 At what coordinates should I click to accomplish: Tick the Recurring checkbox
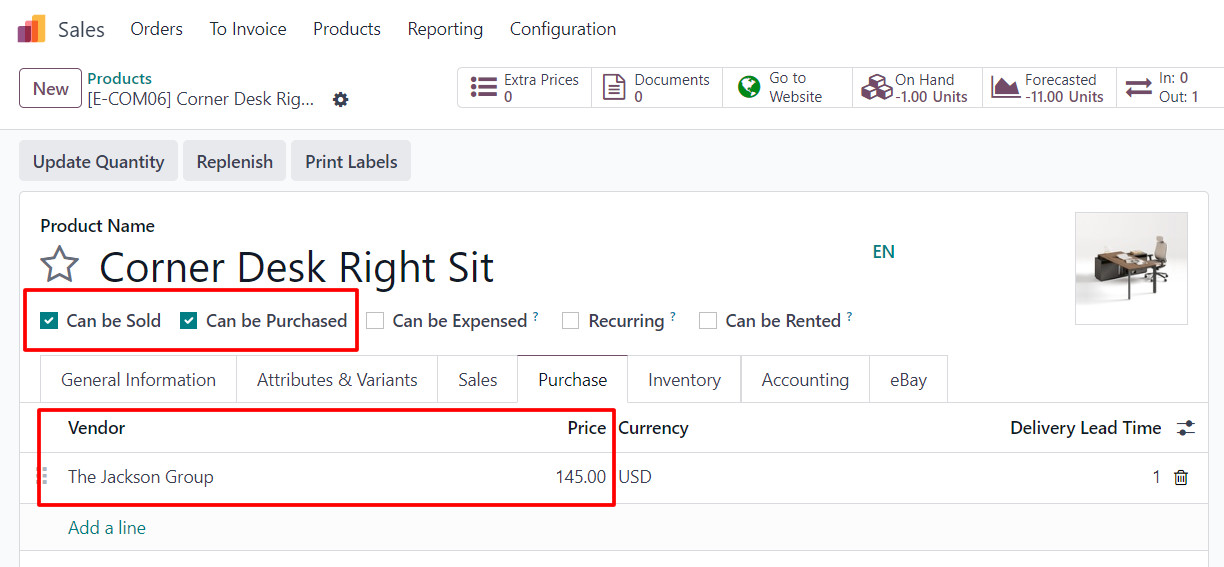[571, 321]
